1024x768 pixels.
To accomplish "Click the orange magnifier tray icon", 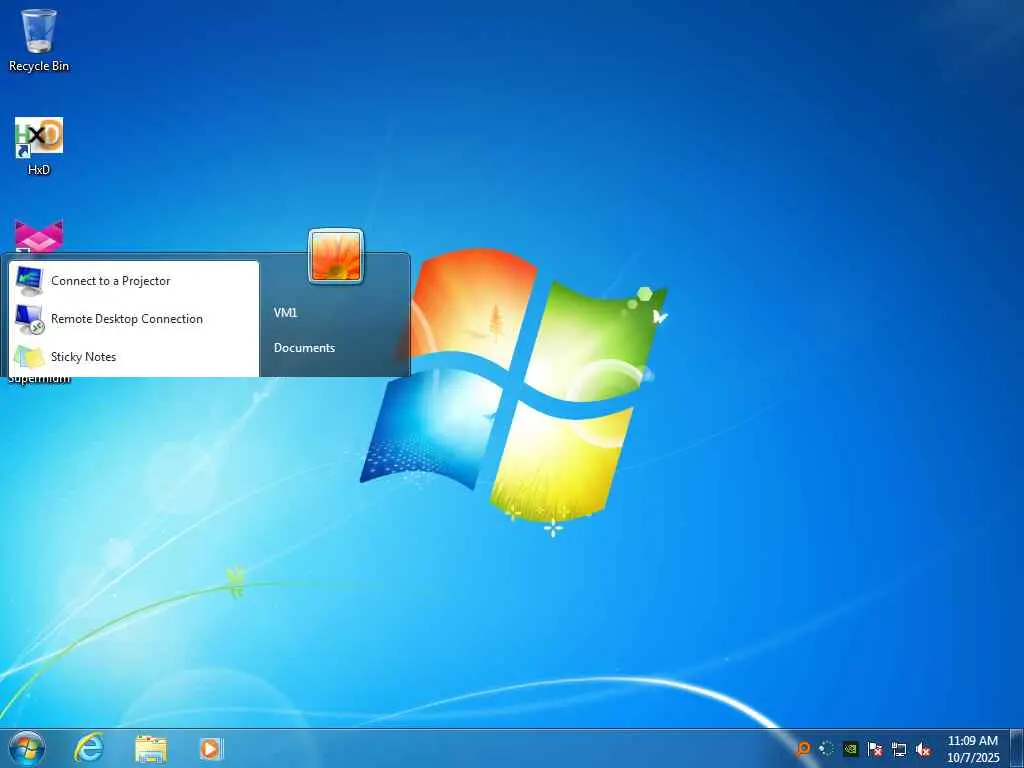I will coord(803,748).
